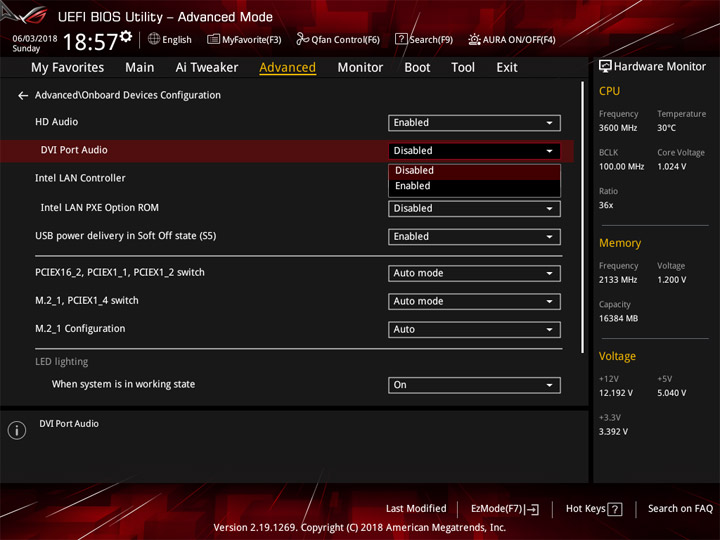
Task: Open USB power delivery in S5 dropdown
Action: 474,237
